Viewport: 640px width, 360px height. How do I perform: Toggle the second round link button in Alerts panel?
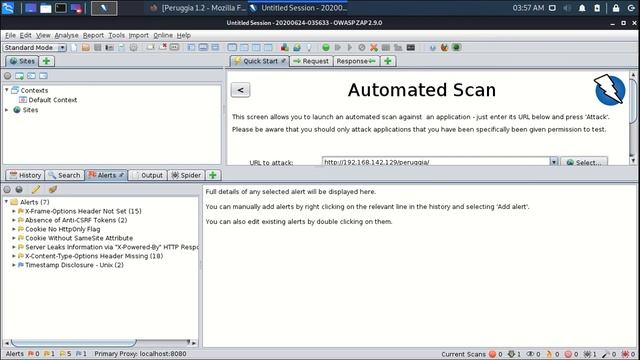click(x=19, y=189)
